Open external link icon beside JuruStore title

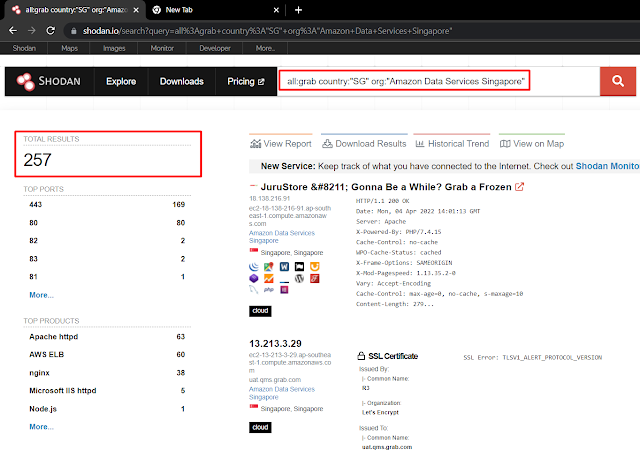click(519, 187)
